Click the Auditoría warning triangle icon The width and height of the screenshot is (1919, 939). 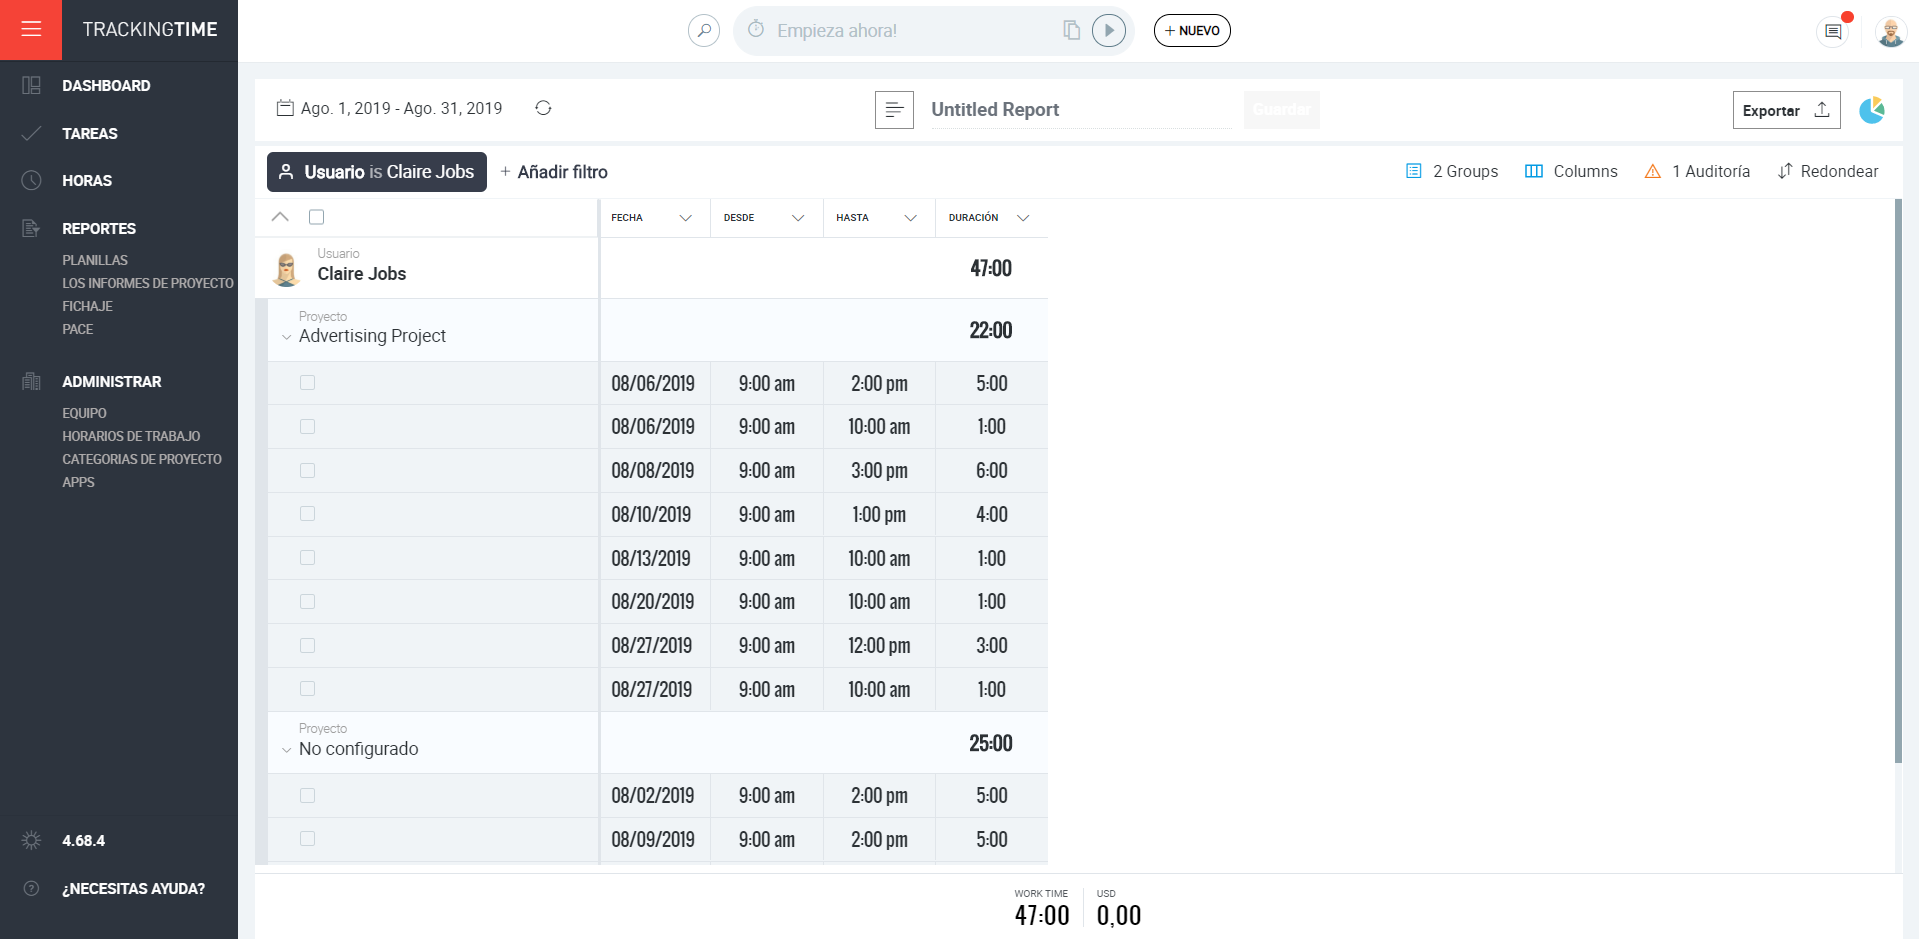[1653, 171]
